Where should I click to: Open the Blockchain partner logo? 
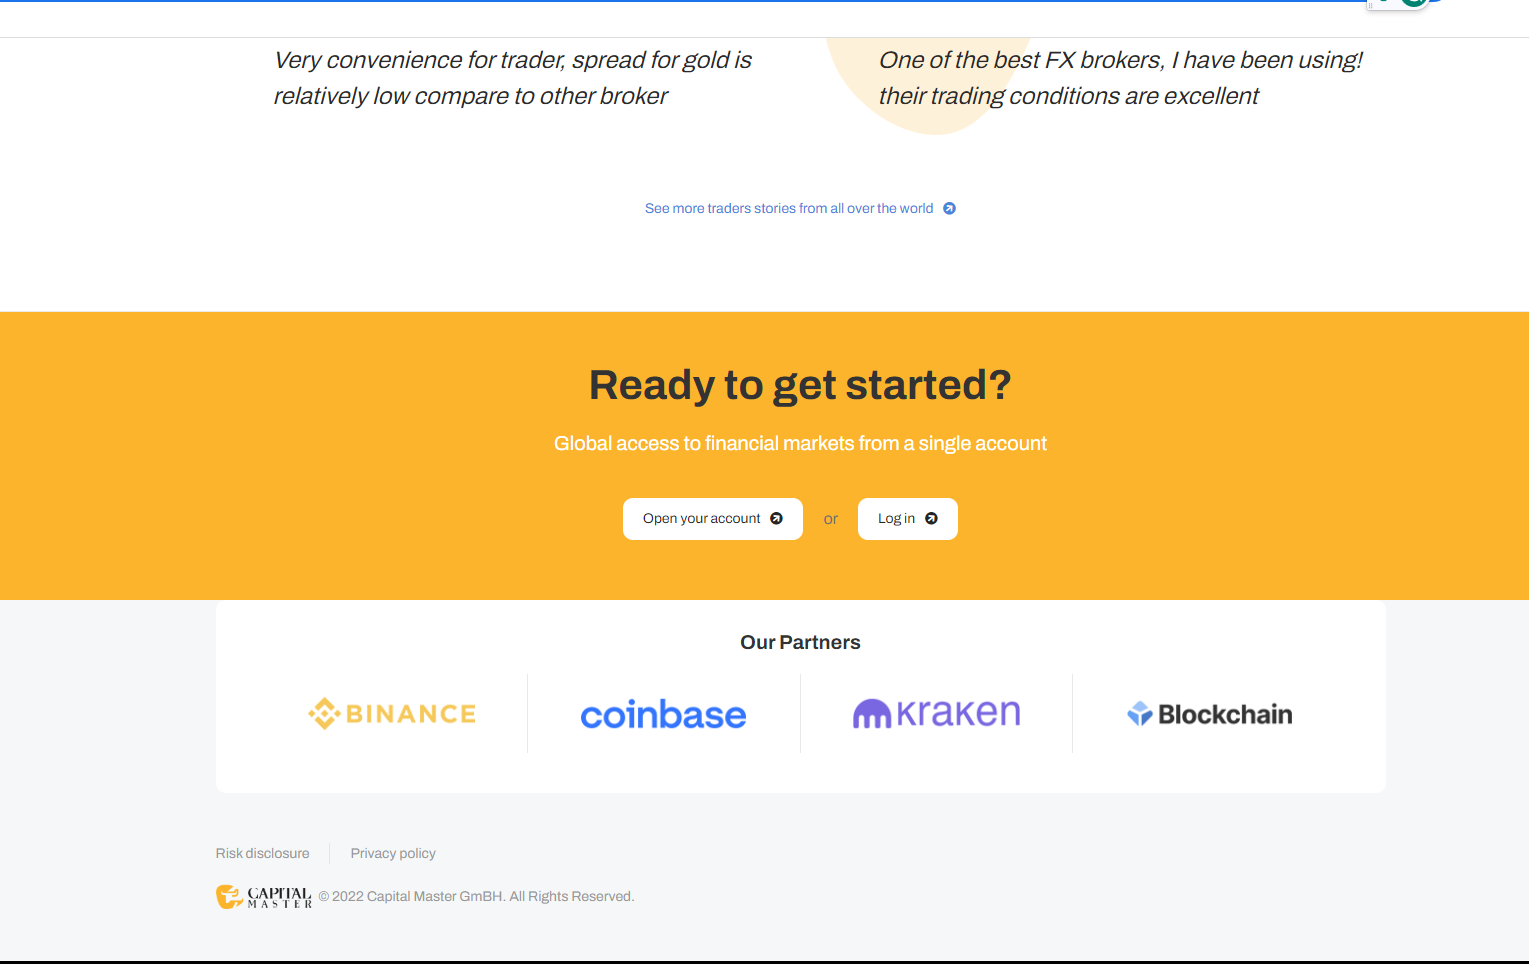pos(1209,714)
